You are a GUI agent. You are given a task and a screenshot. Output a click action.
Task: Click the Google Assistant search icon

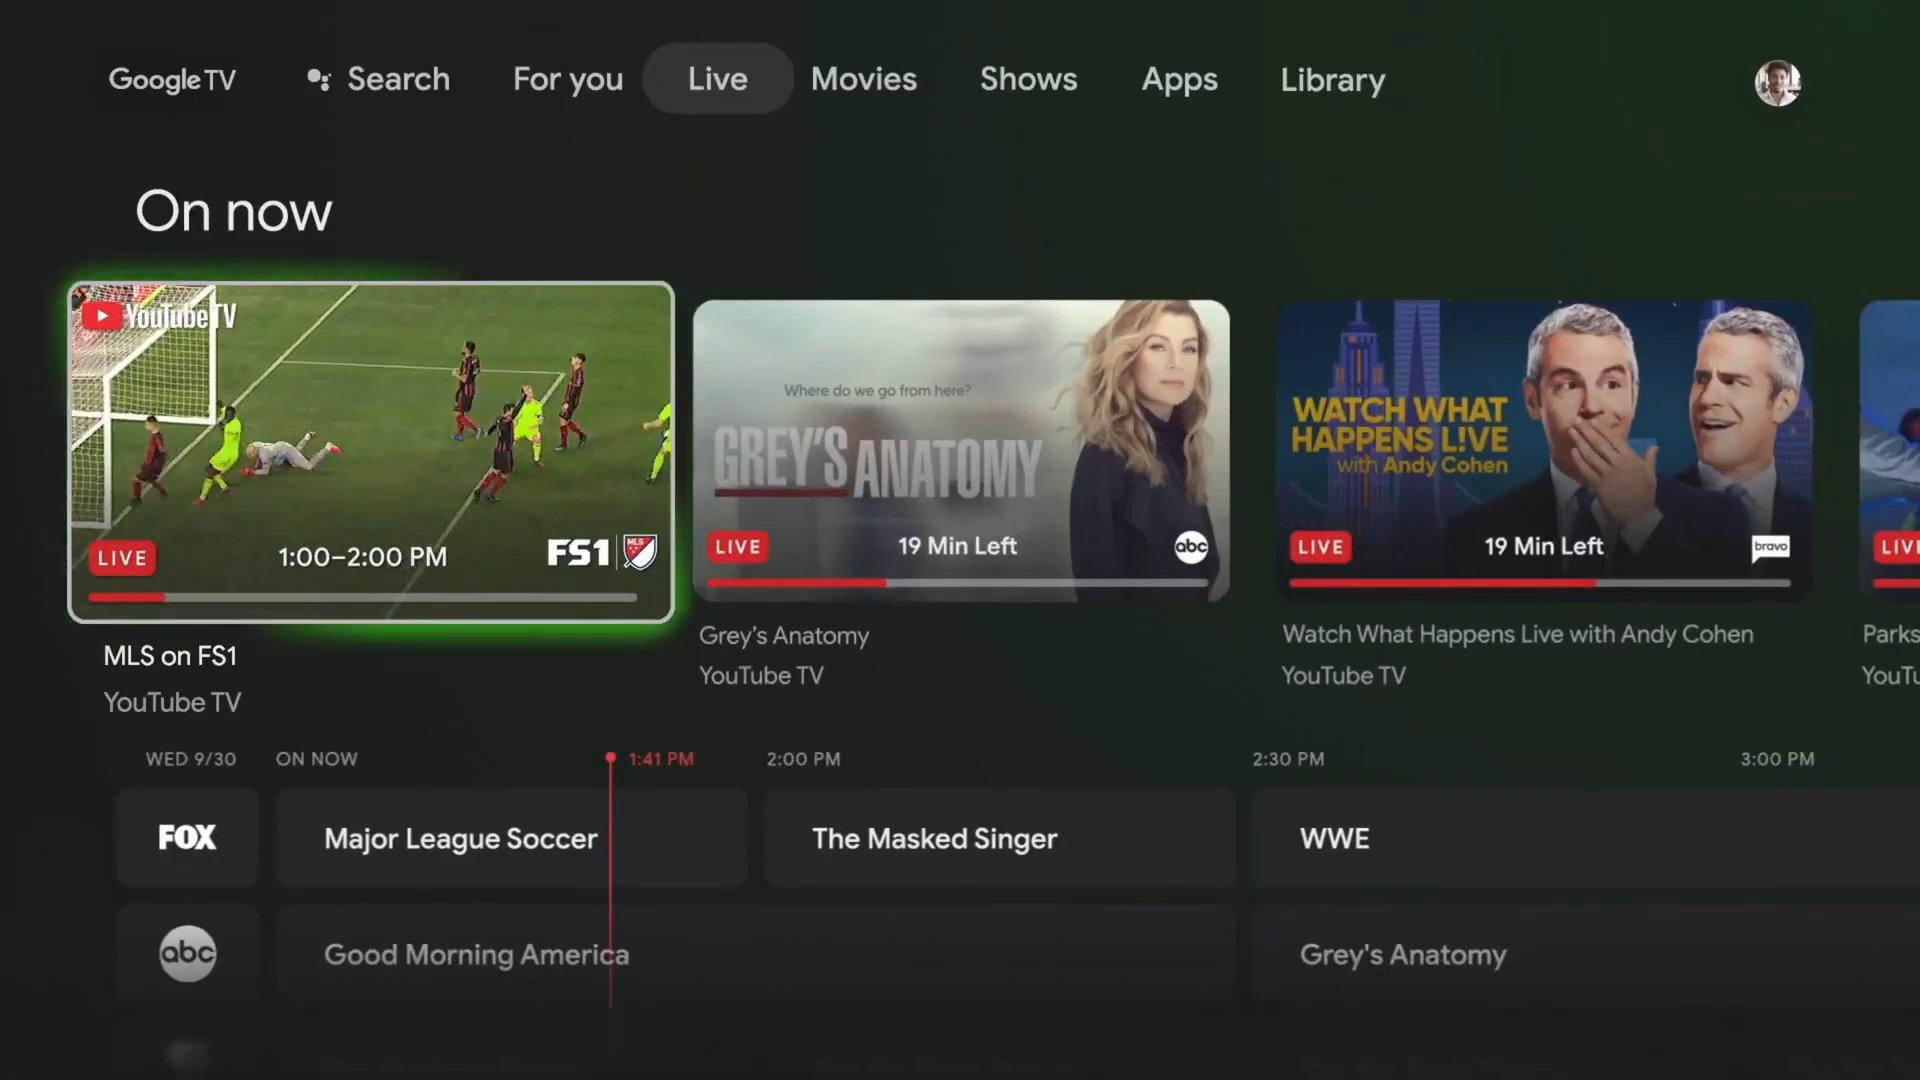(x=318, y=80)
